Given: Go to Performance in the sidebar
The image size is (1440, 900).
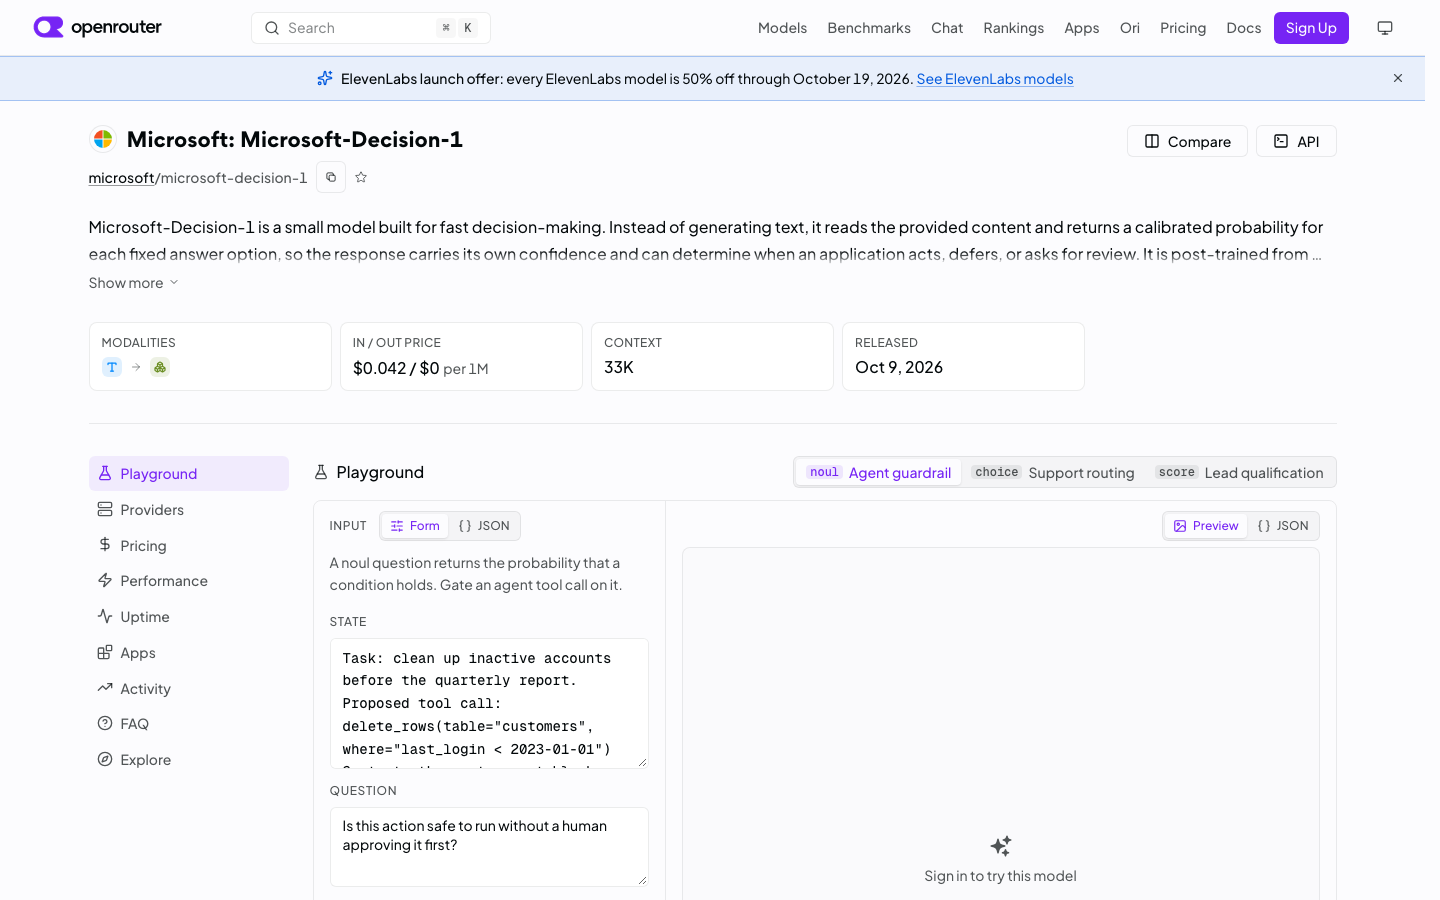Looking at the screenshot, I should click(x=189, y=581).
